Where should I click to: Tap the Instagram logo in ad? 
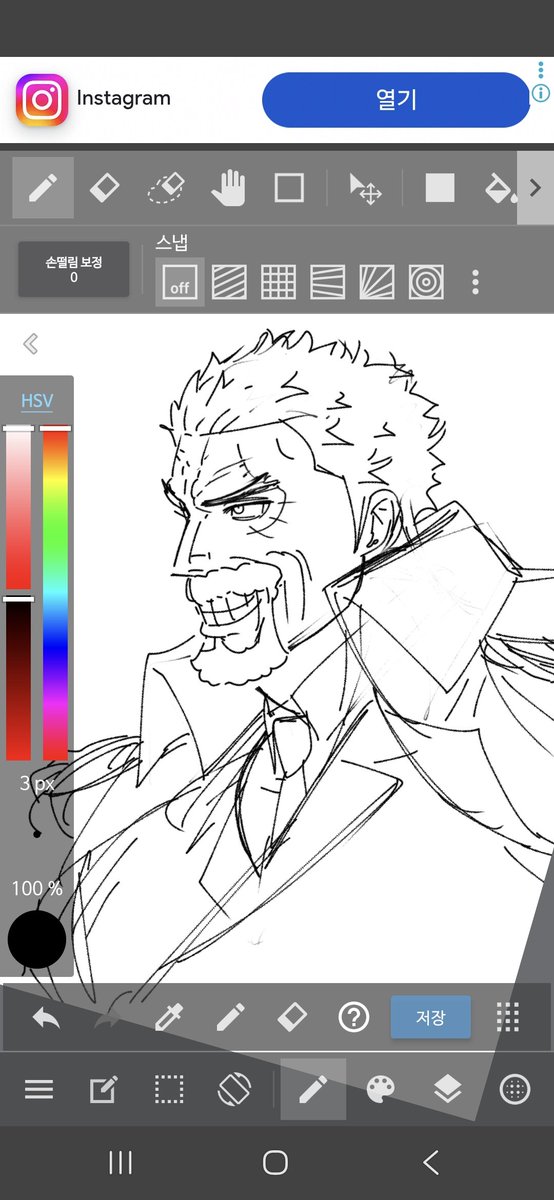click(42, 100)
